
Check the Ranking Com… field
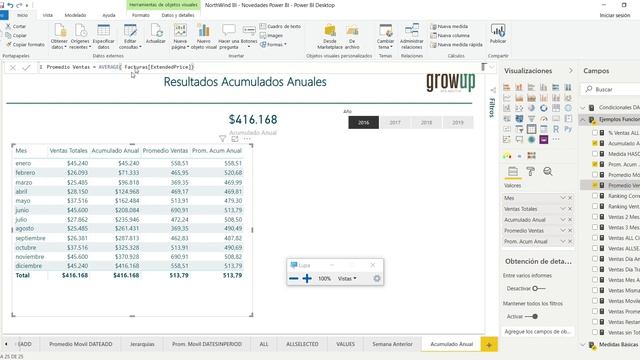point(595,196)
